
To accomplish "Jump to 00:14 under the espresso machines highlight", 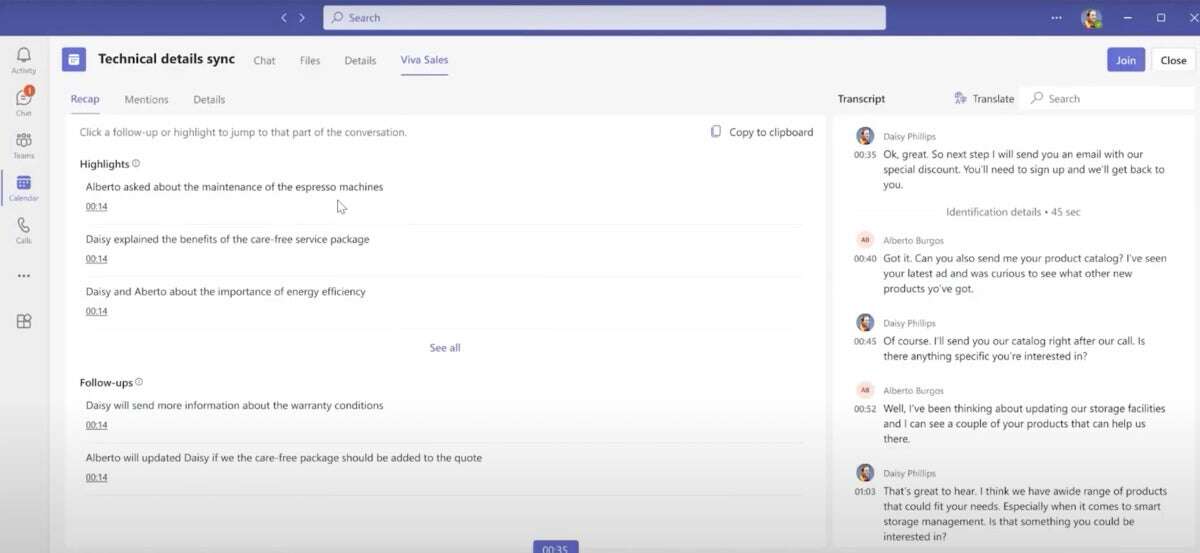I will pos(96,207).
